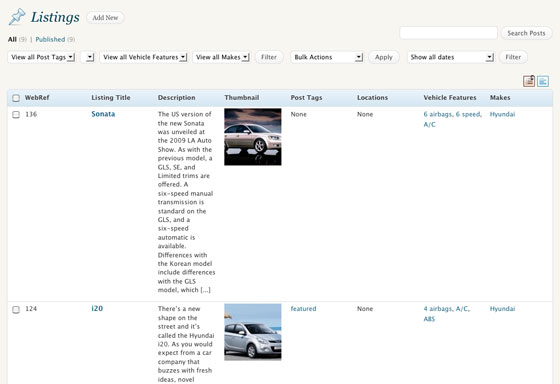Click WebRef value 124
This screenshot has height=384, width=560.
coord(31,309)
